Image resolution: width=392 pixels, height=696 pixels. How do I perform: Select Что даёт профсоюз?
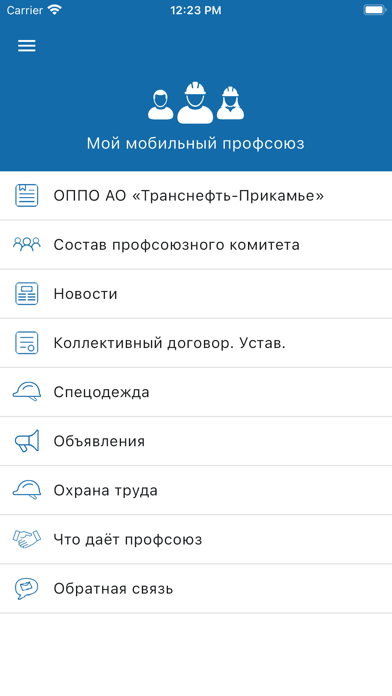point(196,540)
